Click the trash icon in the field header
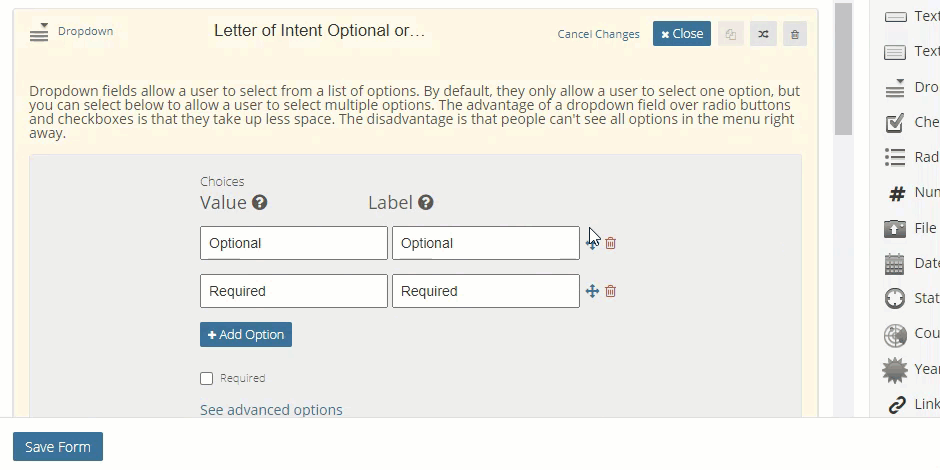The image size is (940, 470). [795, 34]
